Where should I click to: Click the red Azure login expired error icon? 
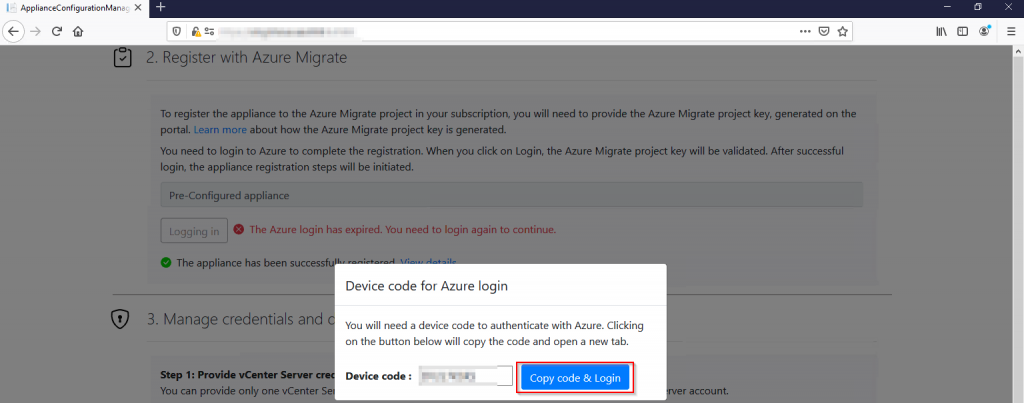[x=239, y=229]
